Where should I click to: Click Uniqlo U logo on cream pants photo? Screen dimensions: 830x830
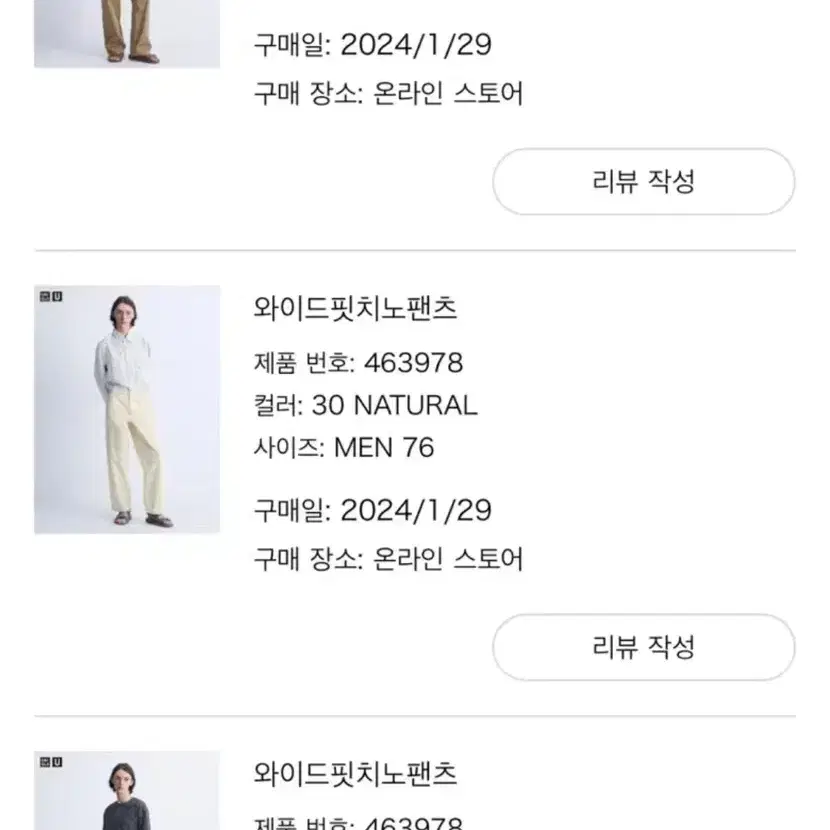[51, 296]
